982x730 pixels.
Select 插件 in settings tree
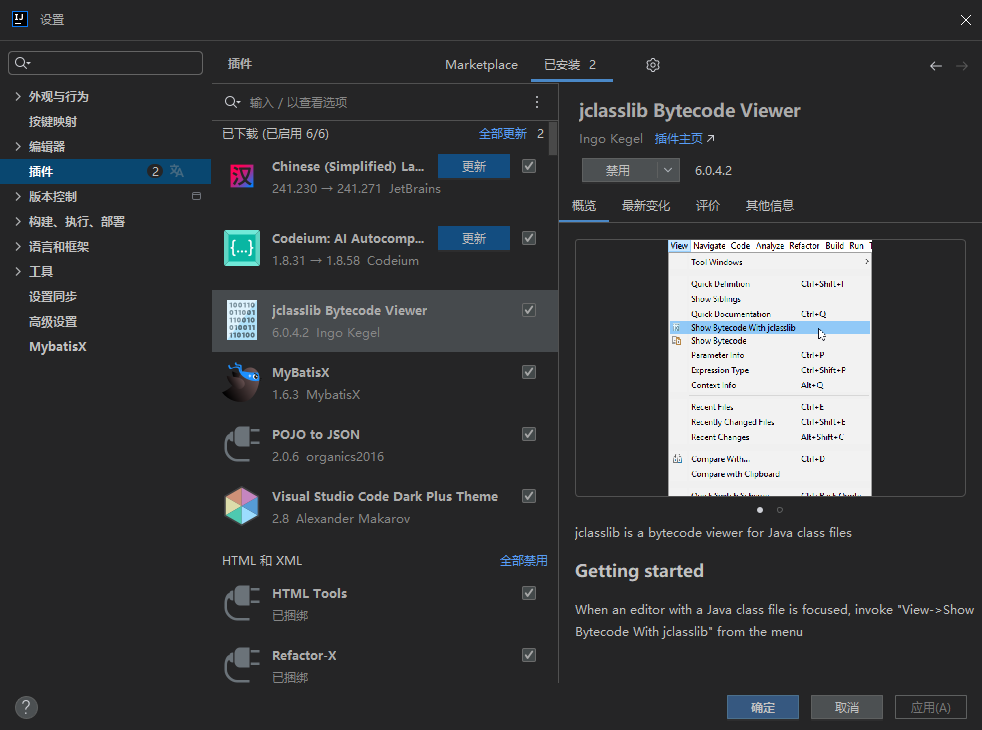pyautogui.click(x=105, y=171)
